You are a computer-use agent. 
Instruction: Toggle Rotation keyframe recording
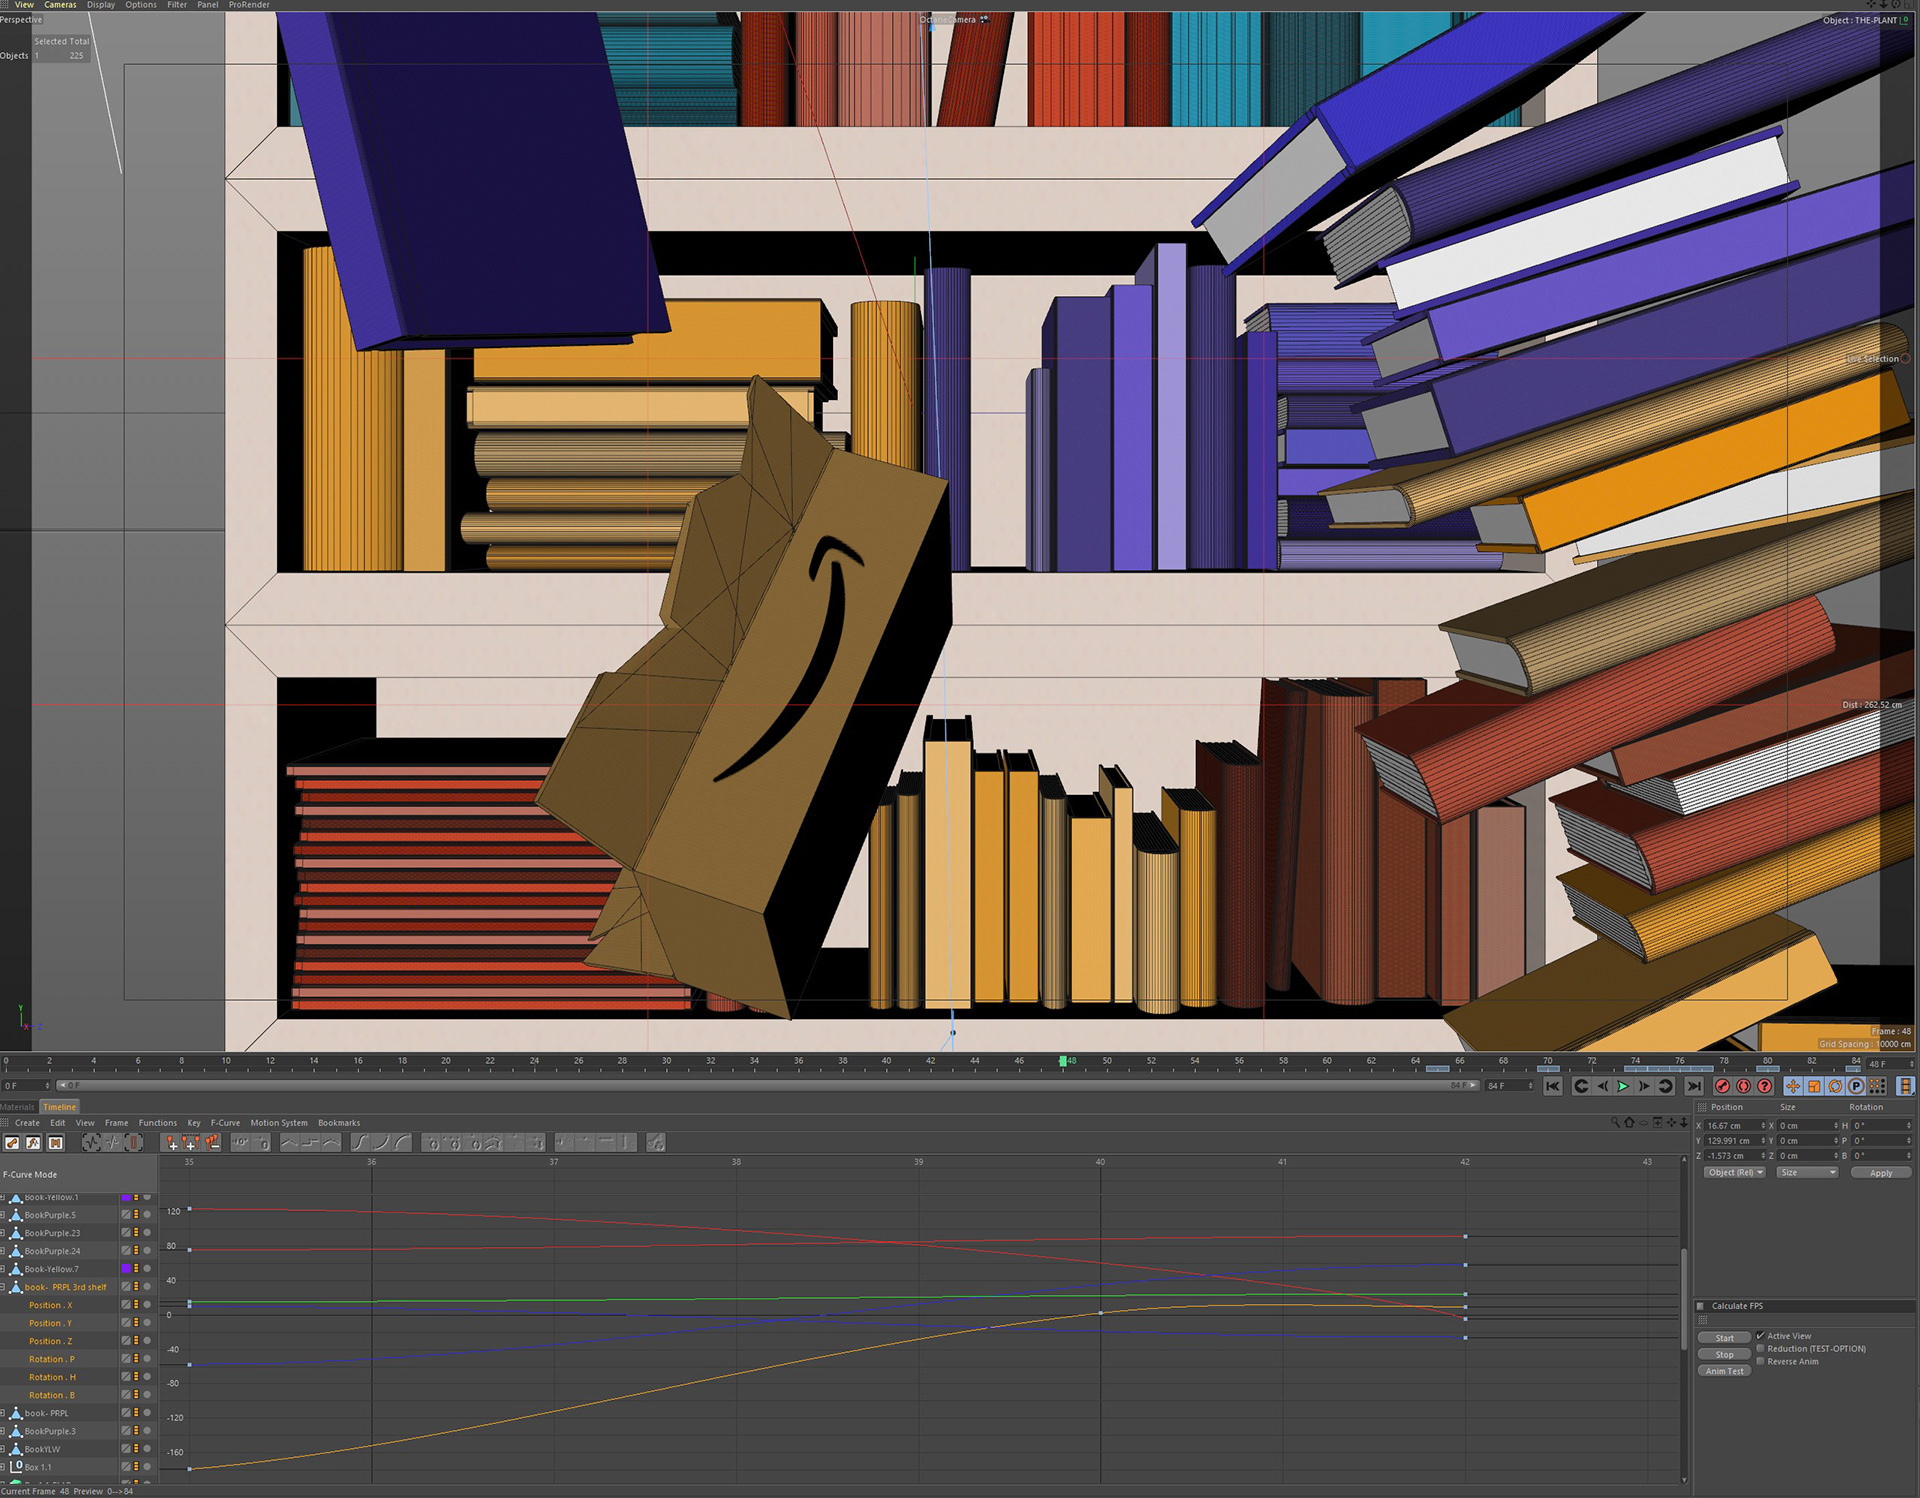[1835, 1086]
